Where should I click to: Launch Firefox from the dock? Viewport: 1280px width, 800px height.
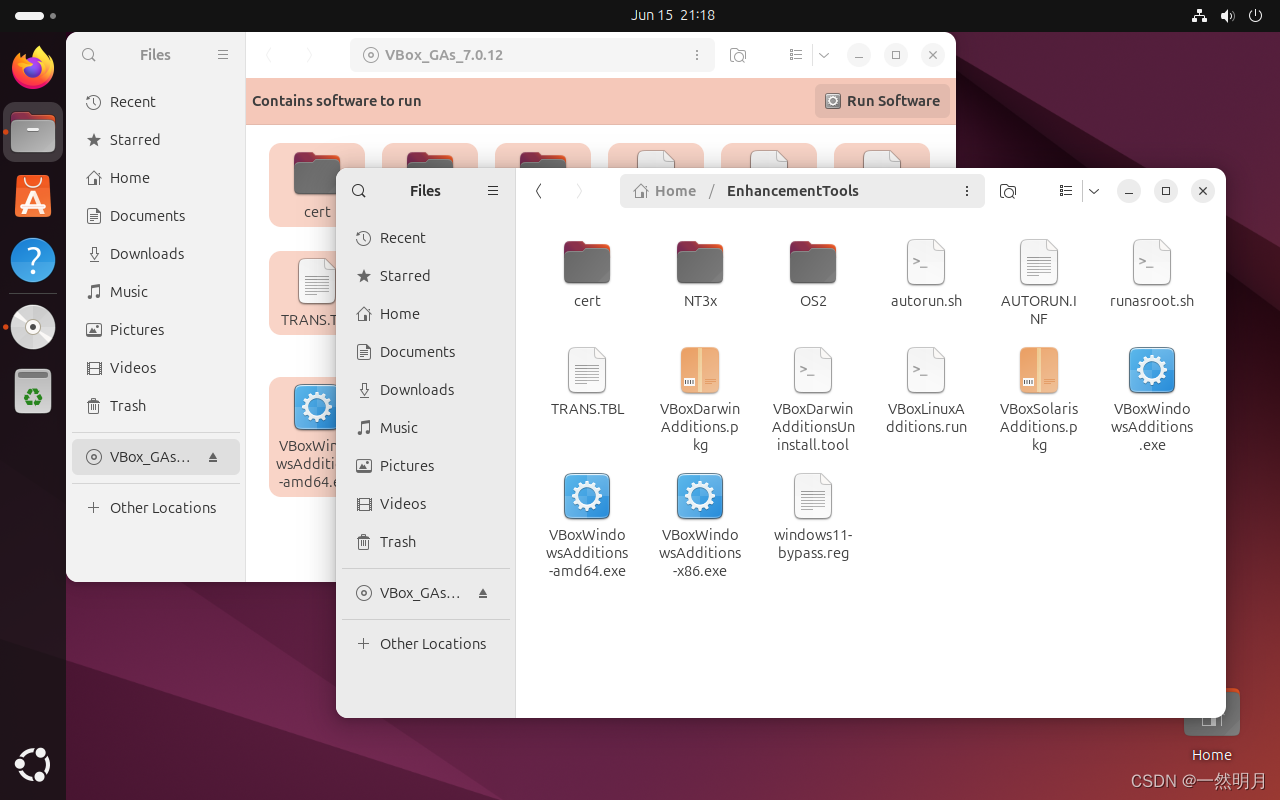pyautogui.click(x=33, y=68)
